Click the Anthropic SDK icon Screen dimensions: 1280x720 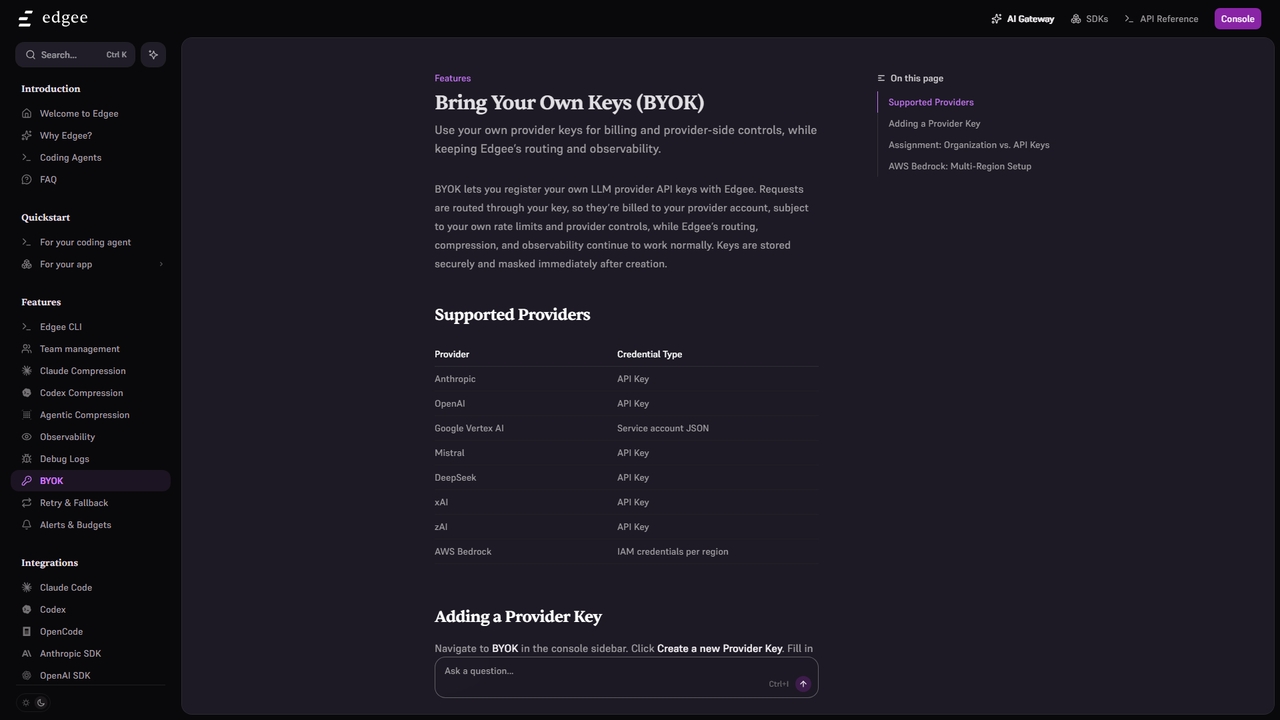tap(27, 654)
